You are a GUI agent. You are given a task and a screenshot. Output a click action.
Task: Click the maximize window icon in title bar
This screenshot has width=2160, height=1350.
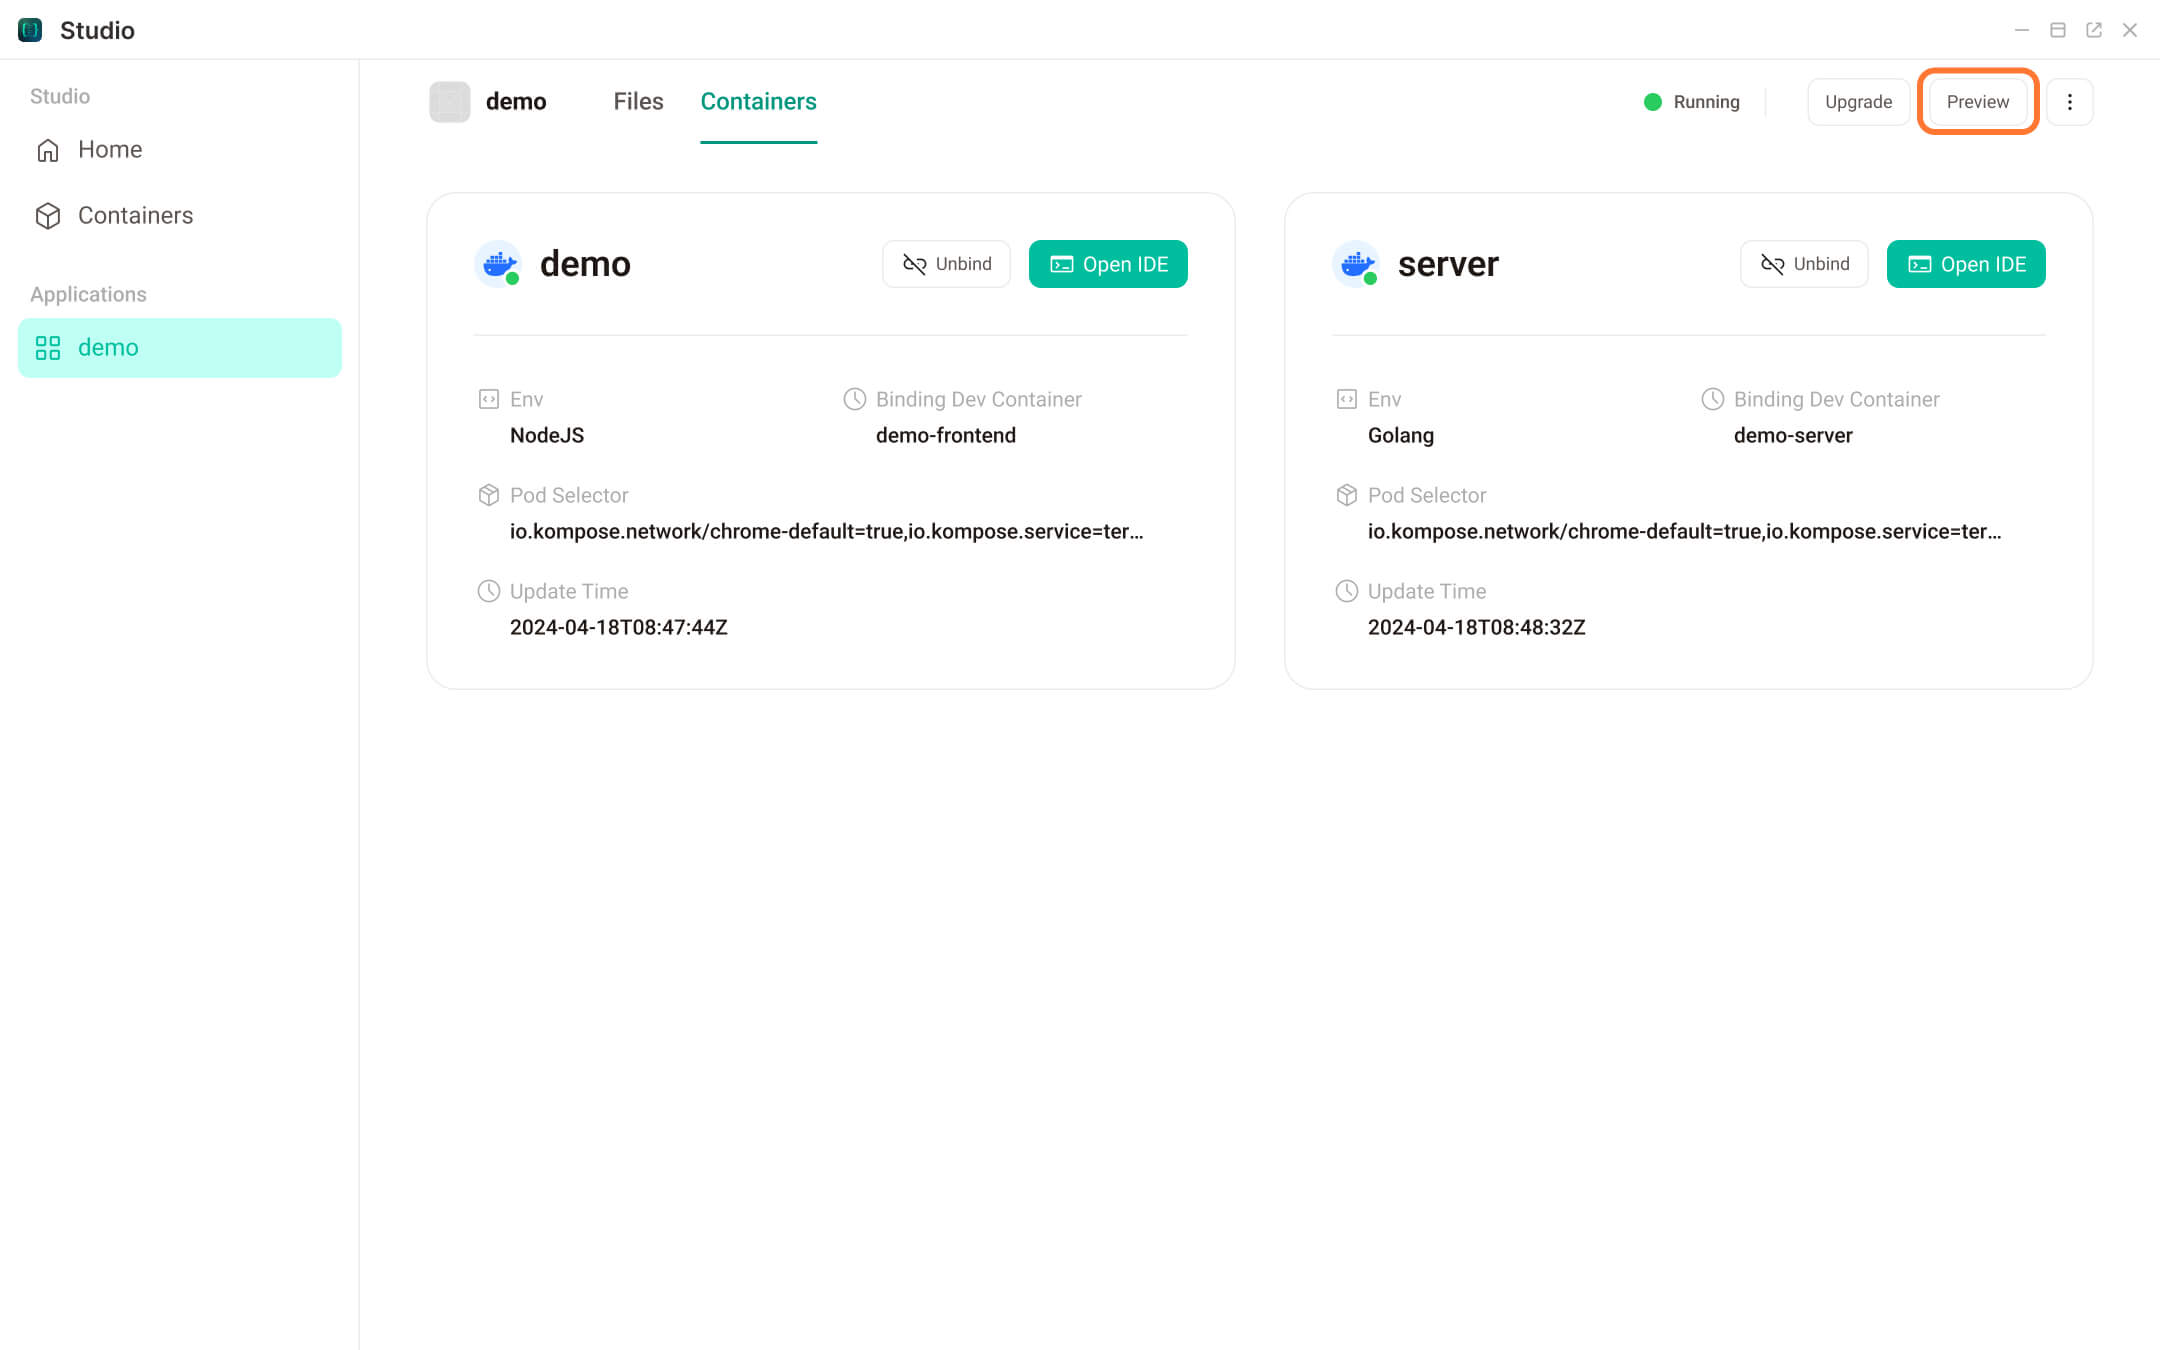2058,30
